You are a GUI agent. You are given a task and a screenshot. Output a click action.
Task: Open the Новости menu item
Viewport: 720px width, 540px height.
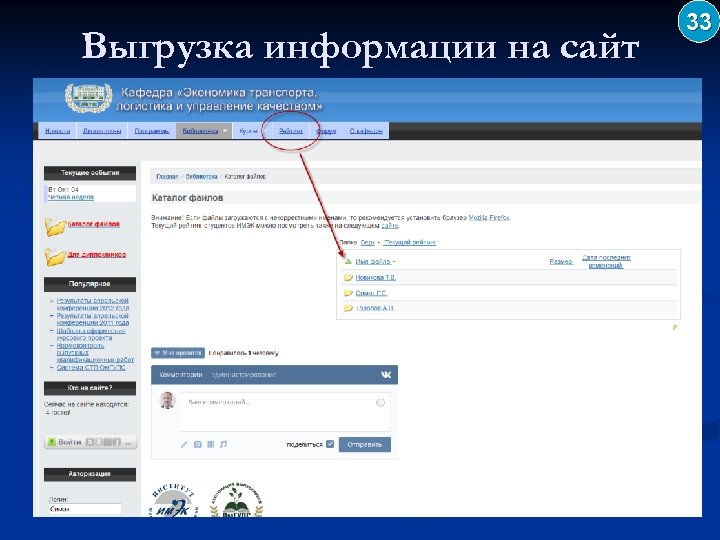(57, 131)
